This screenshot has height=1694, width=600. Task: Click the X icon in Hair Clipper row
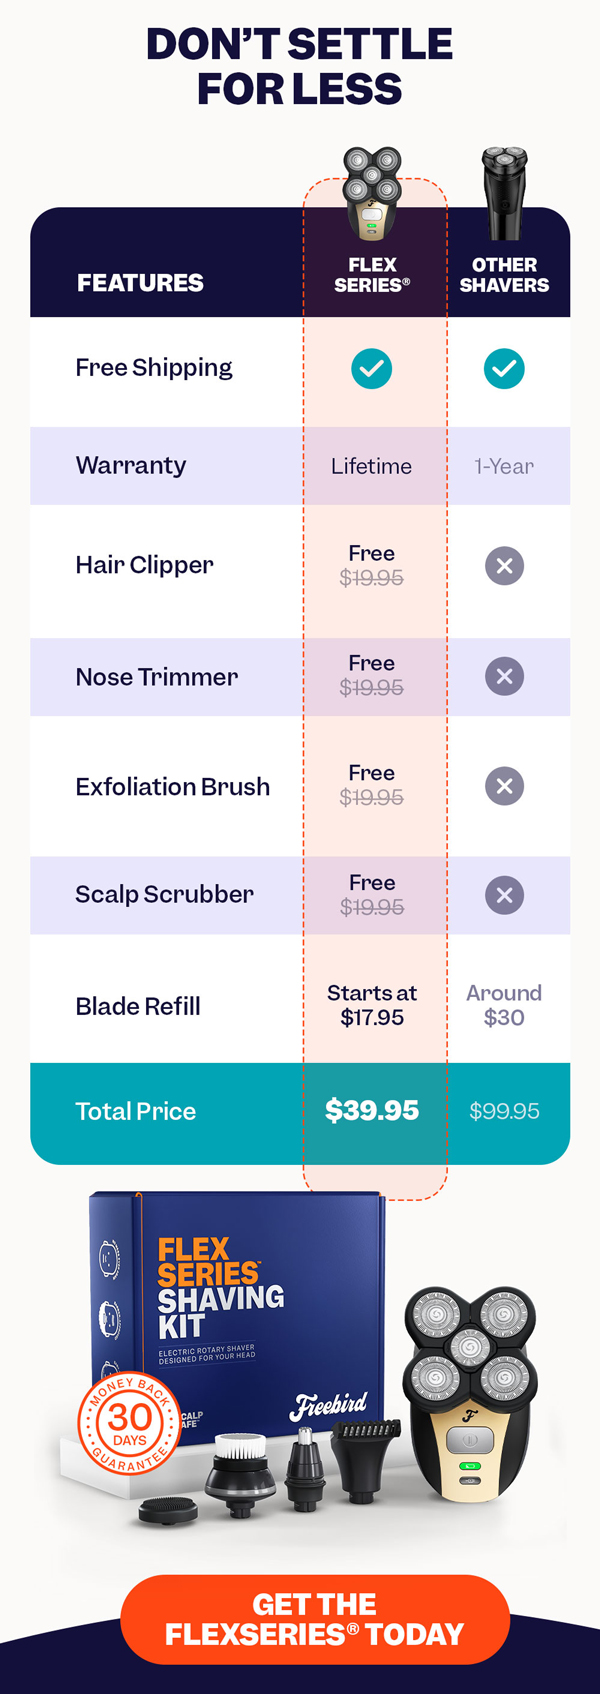click(504, 566)
